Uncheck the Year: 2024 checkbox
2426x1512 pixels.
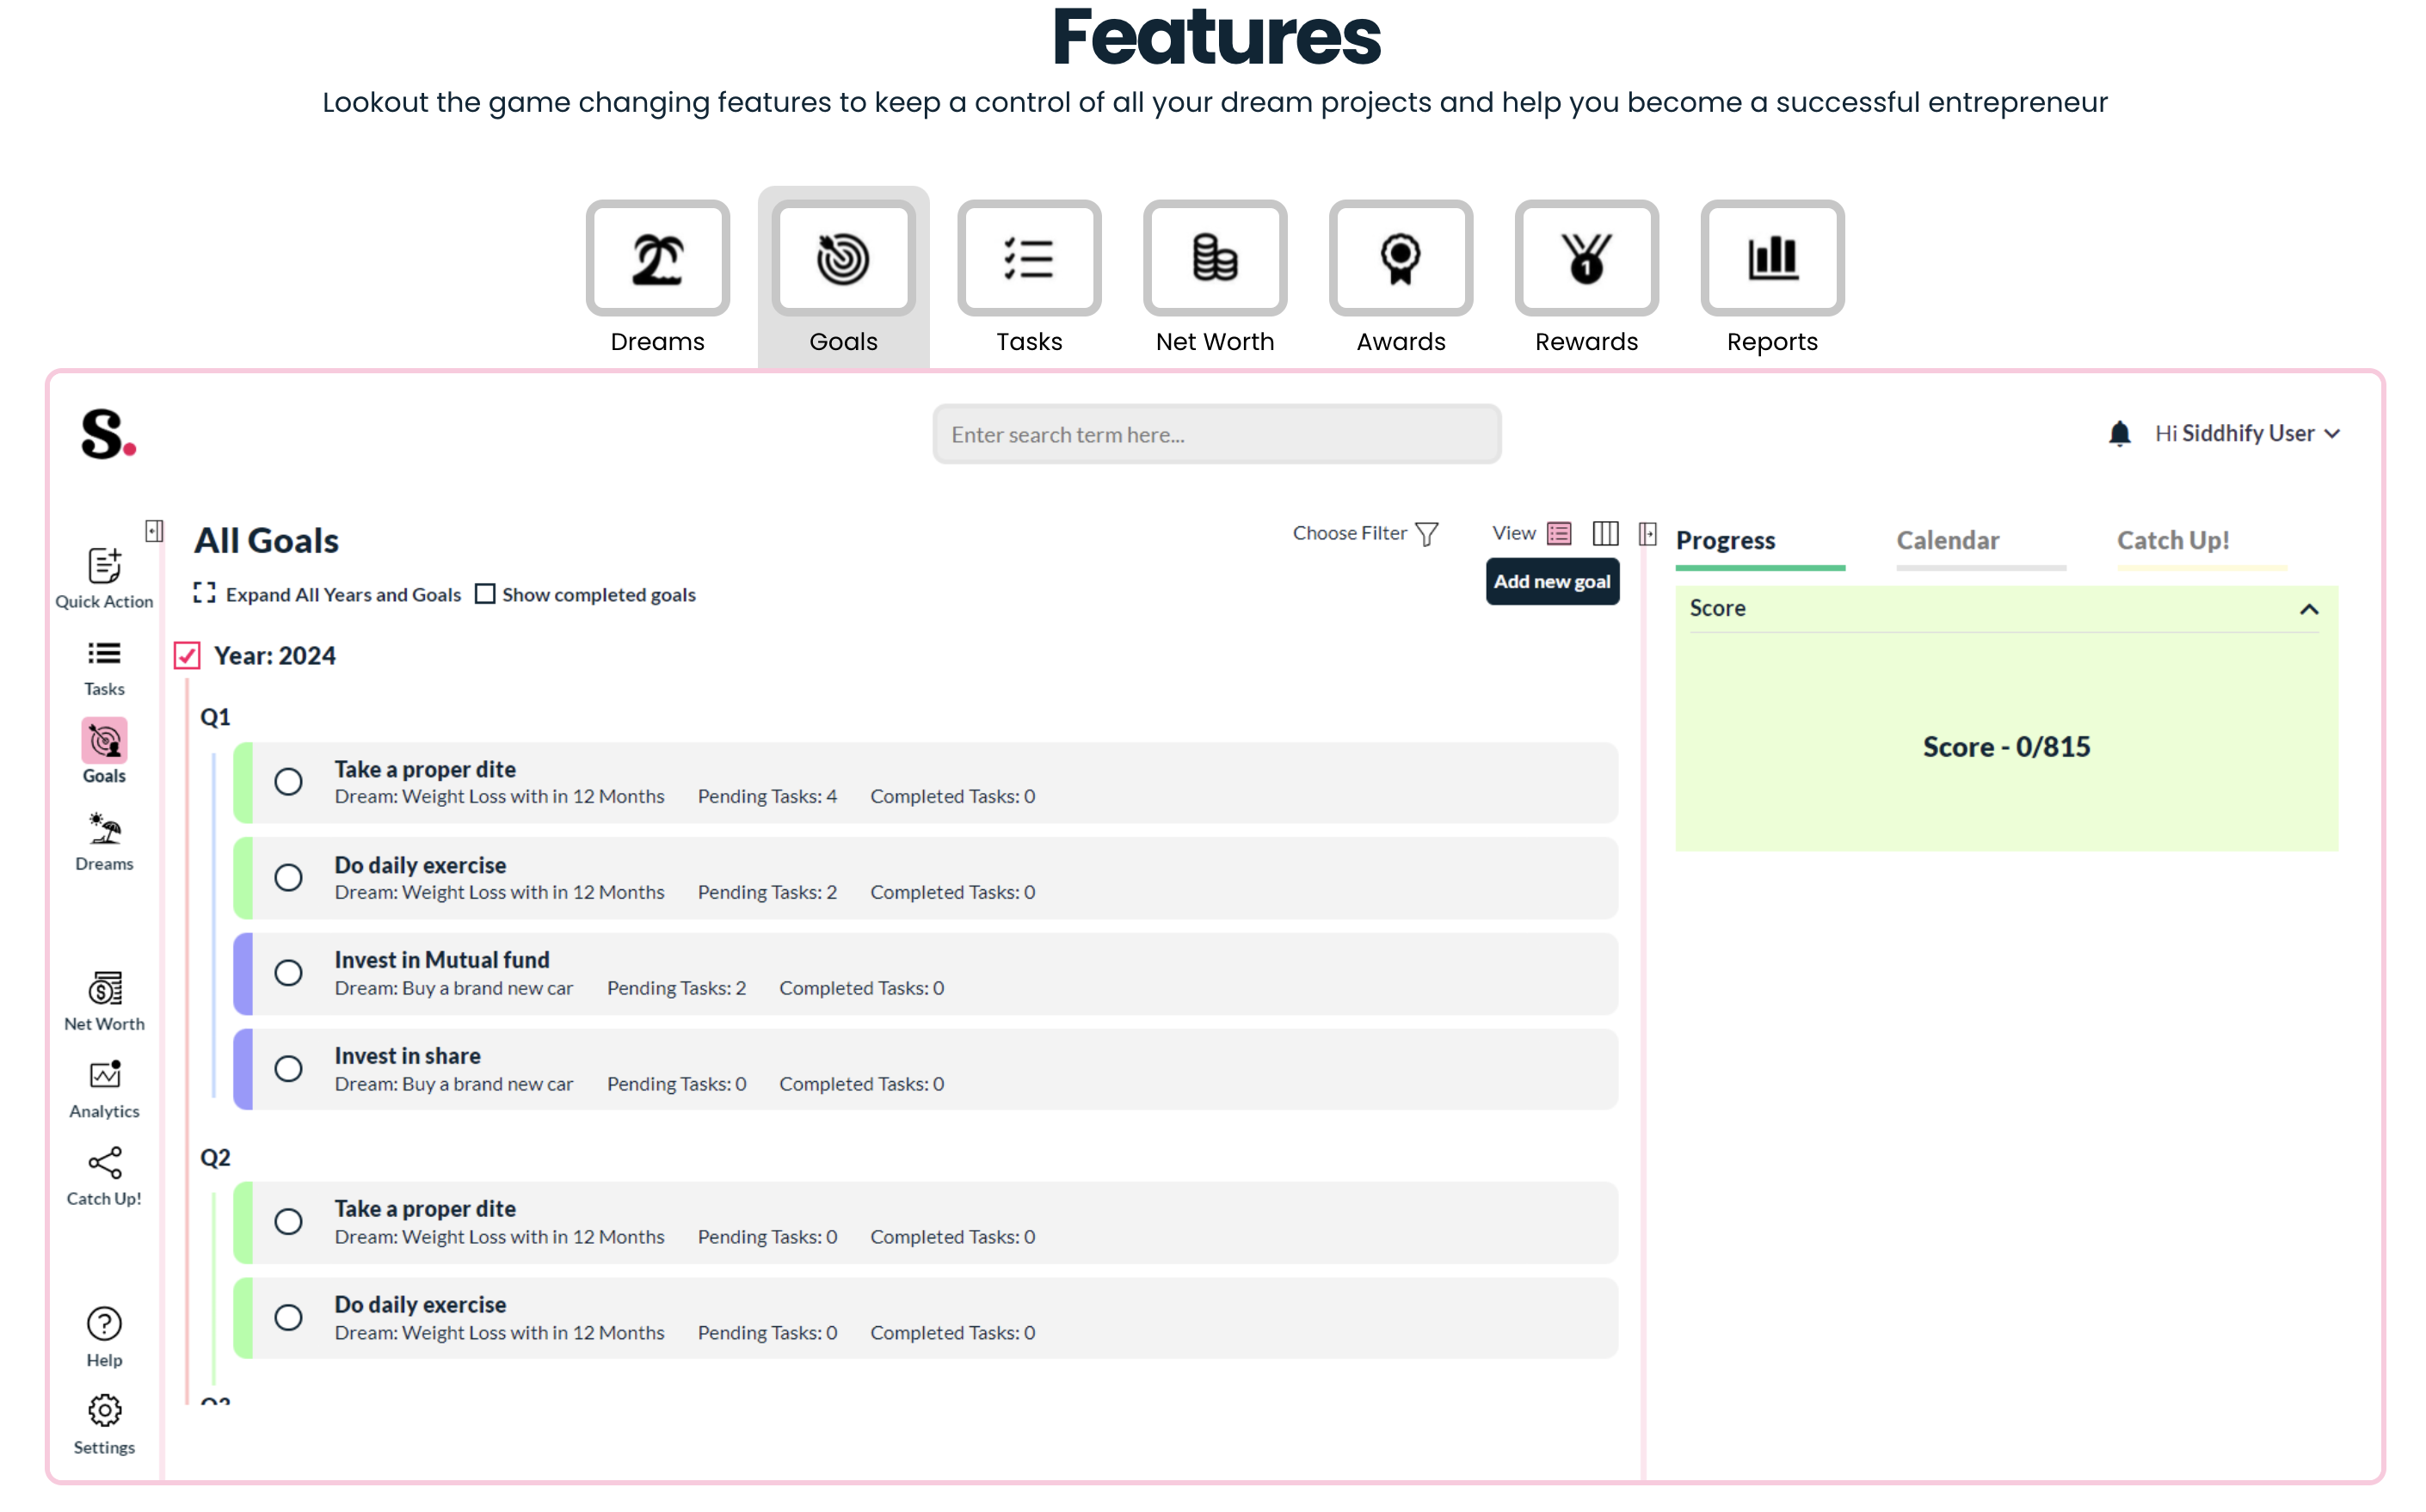[x=187, y=656]
